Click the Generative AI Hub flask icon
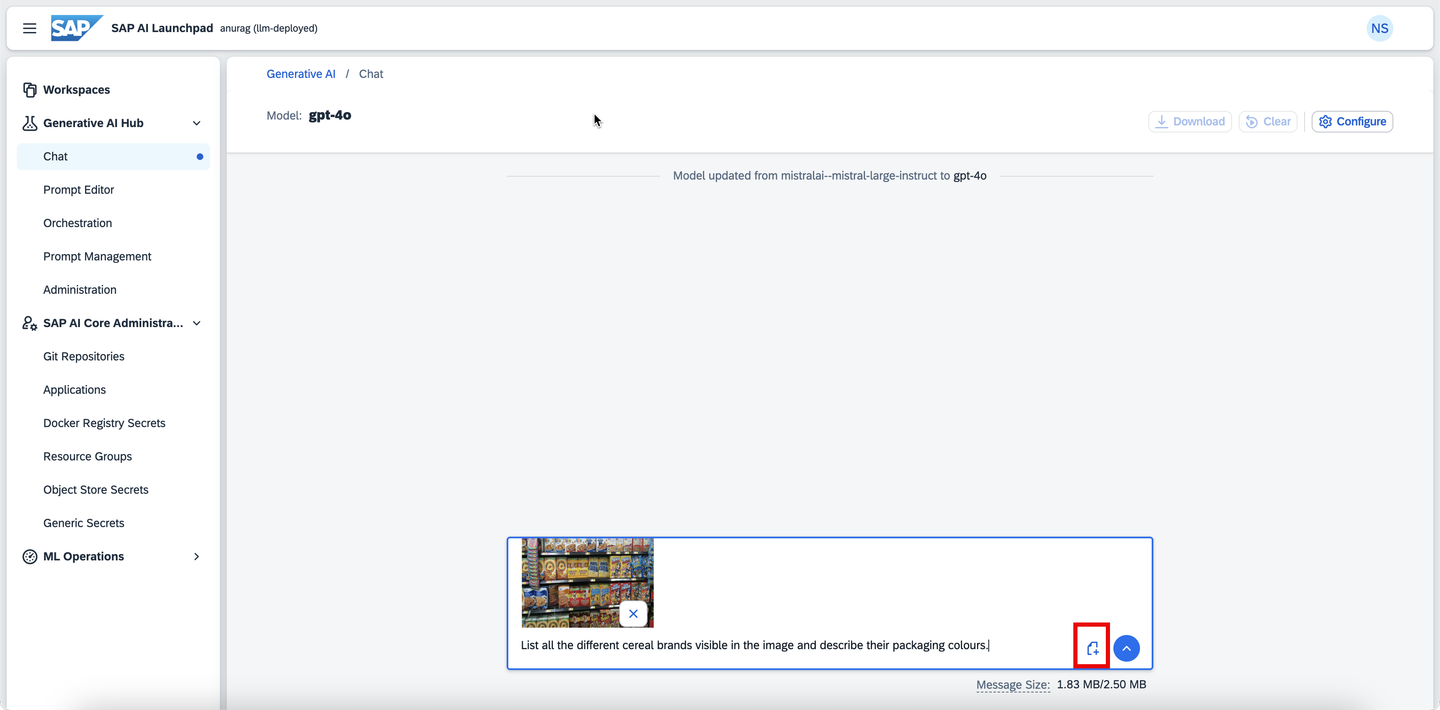This screenshot has width=1440, height=710. [30, 123]
